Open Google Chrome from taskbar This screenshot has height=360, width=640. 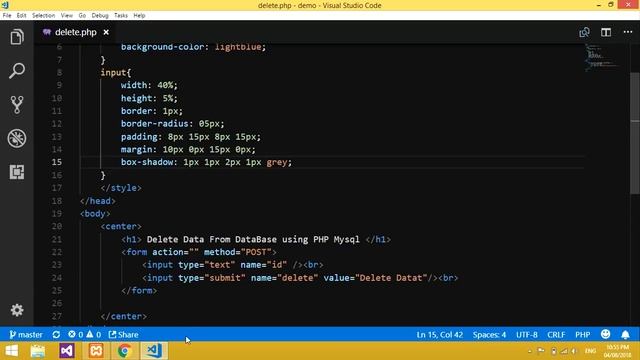[124, 351]
